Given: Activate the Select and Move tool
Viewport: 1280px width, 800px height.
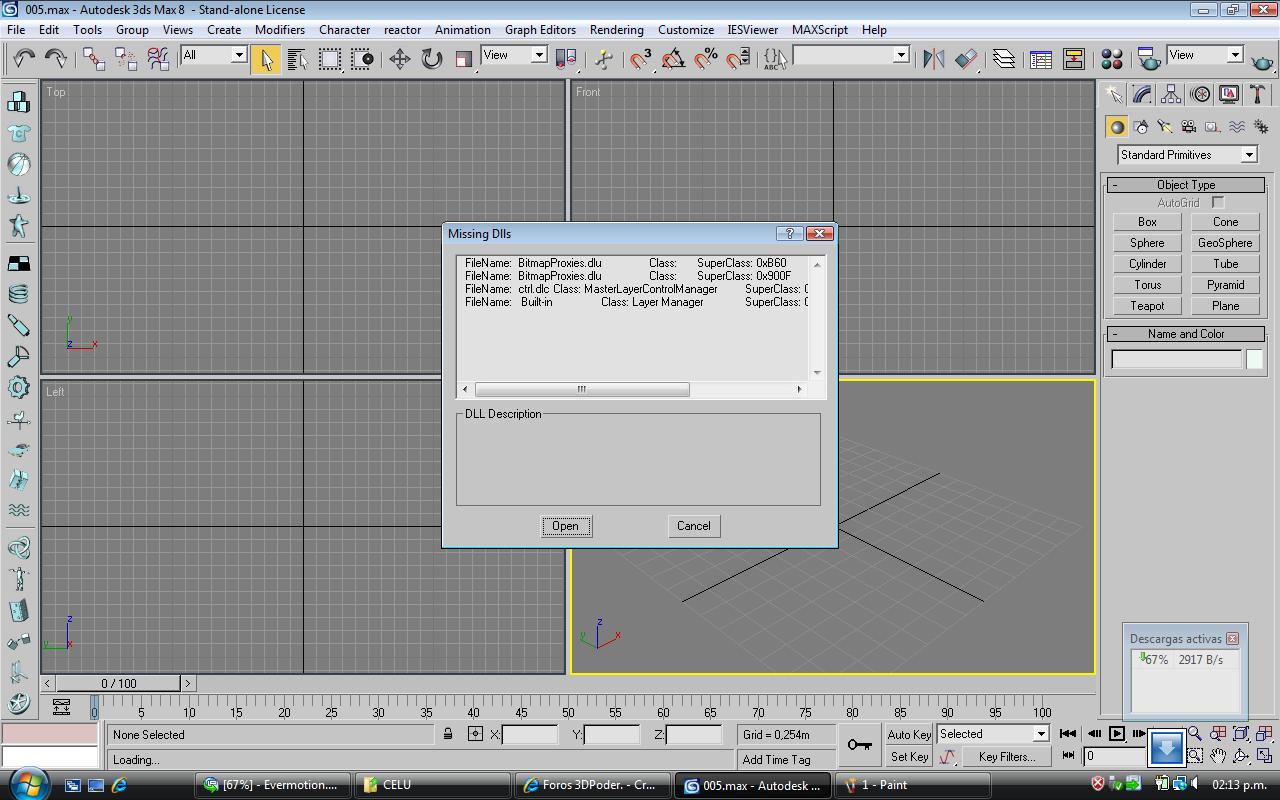Looking at the screenshot, I should 400,59.
